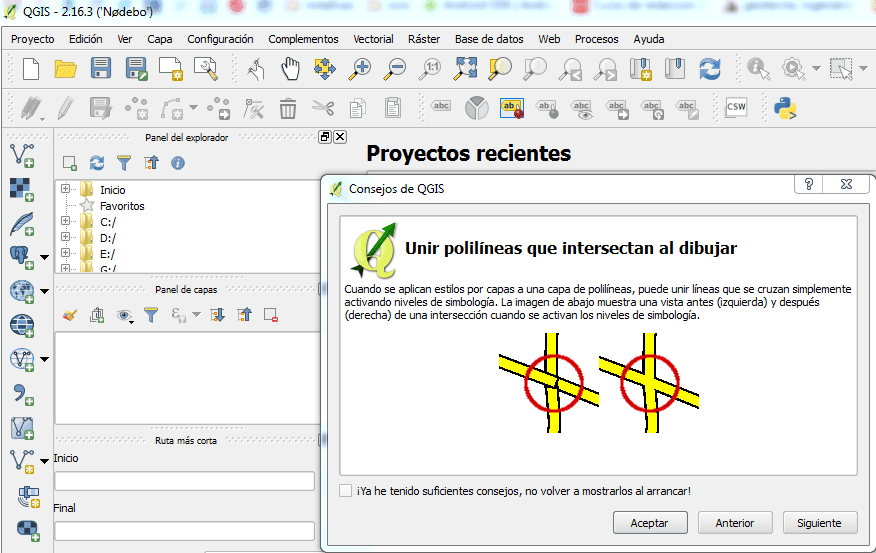The height and width of the screenshot is (553, 876).
Task: Save the current project
Action: tap(101, 68)
